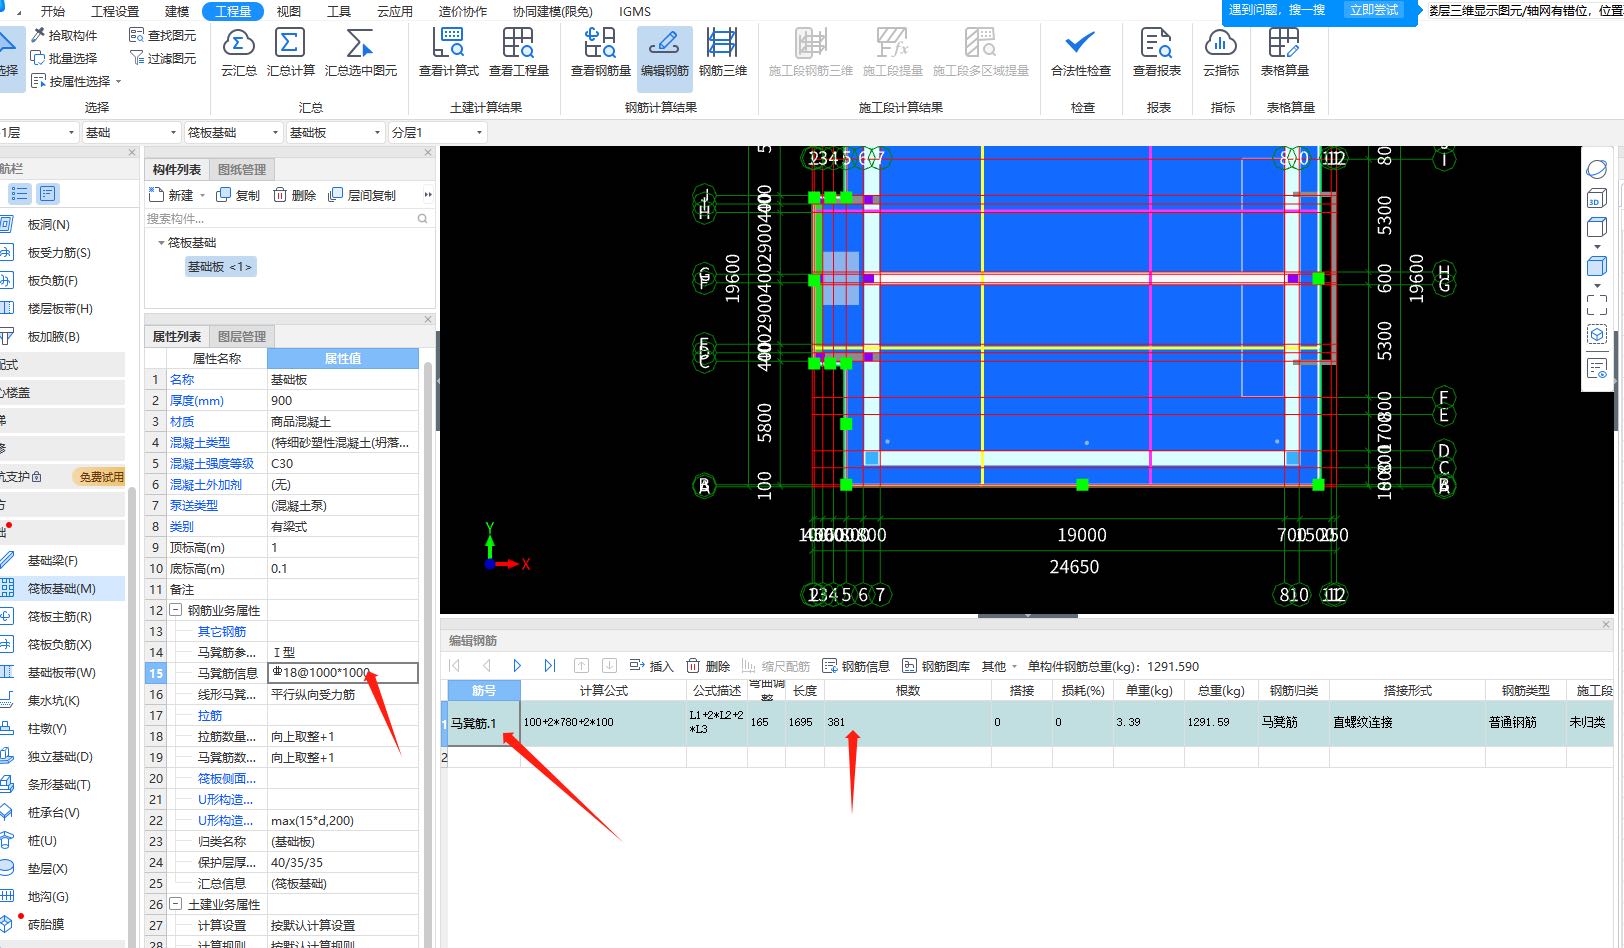Screen dimensions: 1624x948
Task: Go to next rebar record
Action: (517, 666)
